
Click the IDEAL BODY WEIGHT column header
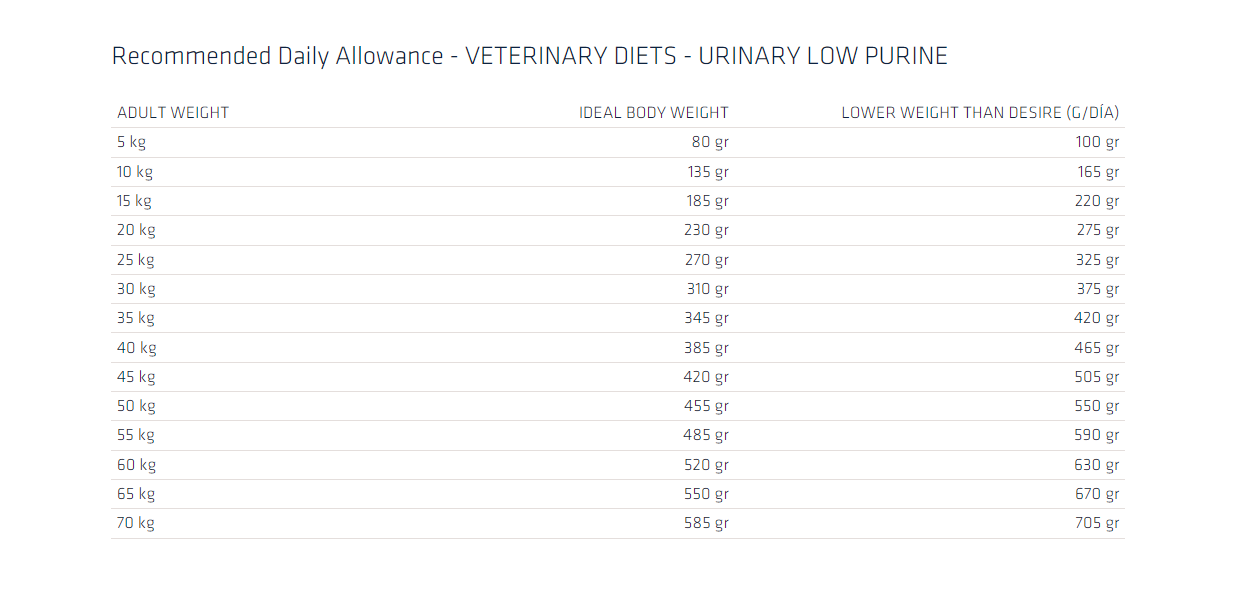click(x=654, y=113)
